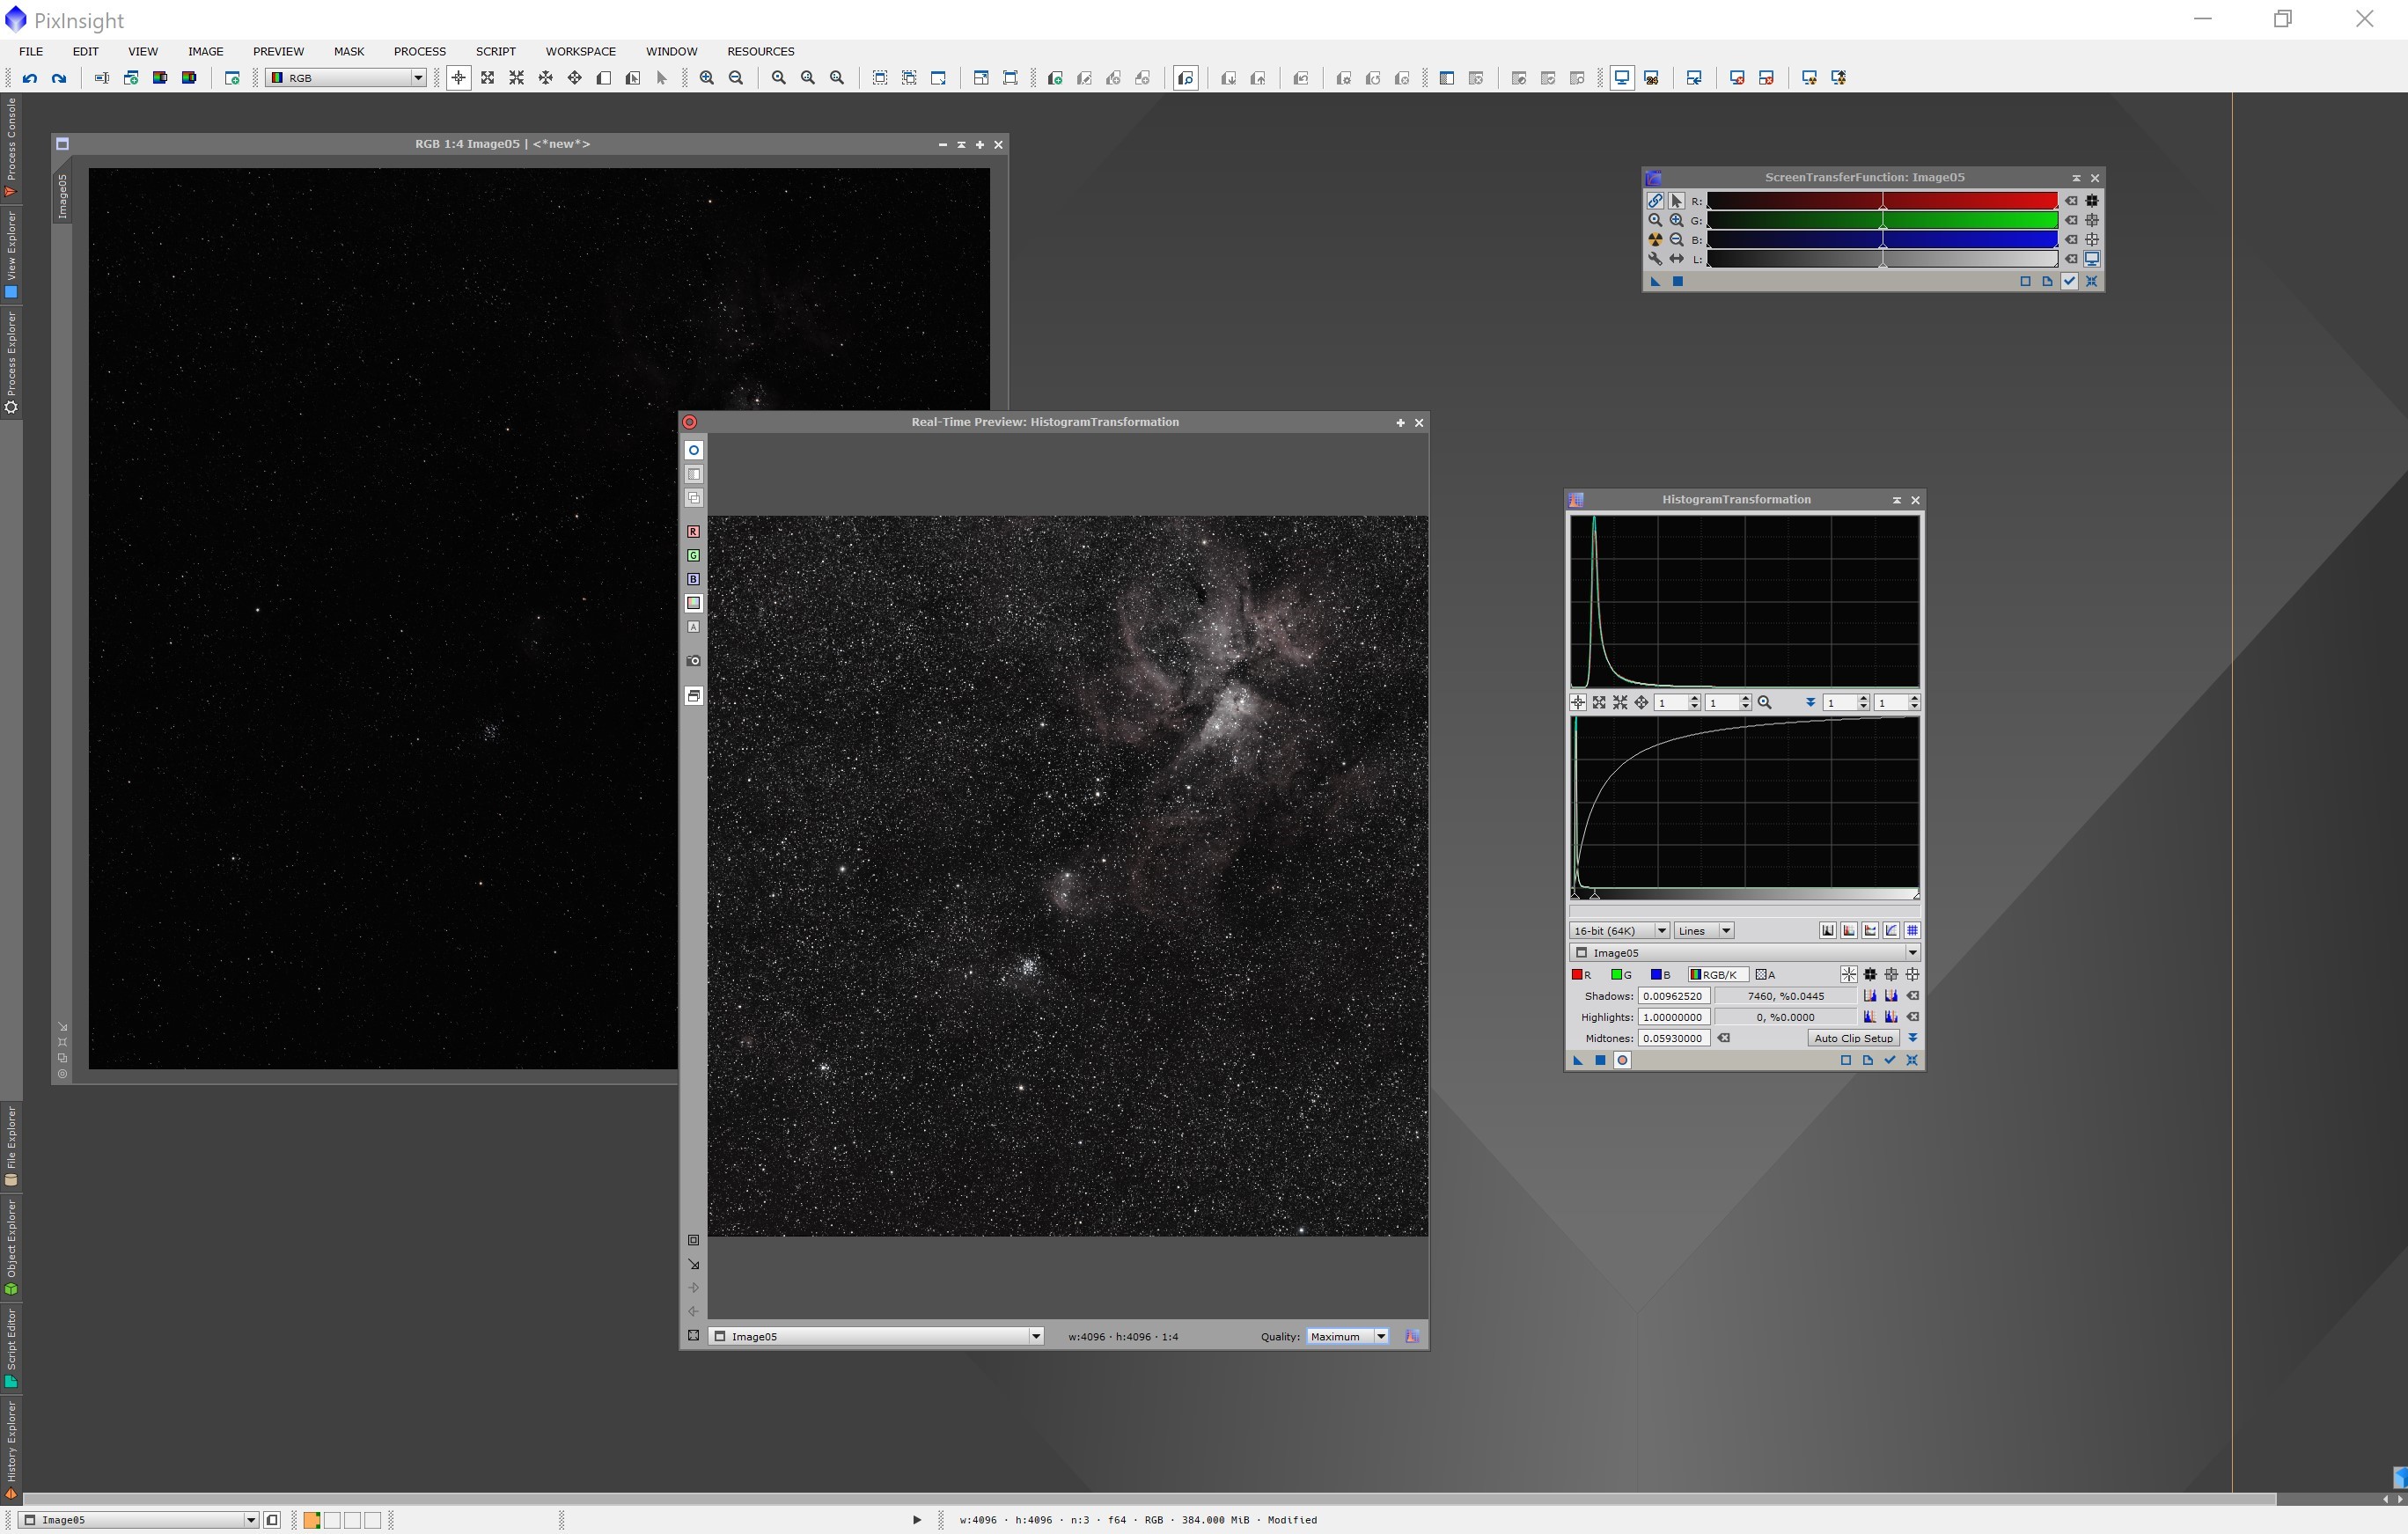The image size is (2408, 1534).
Task: Open the HistogramTransformation Image05 view selector
Action: [x=1744, y=953]
